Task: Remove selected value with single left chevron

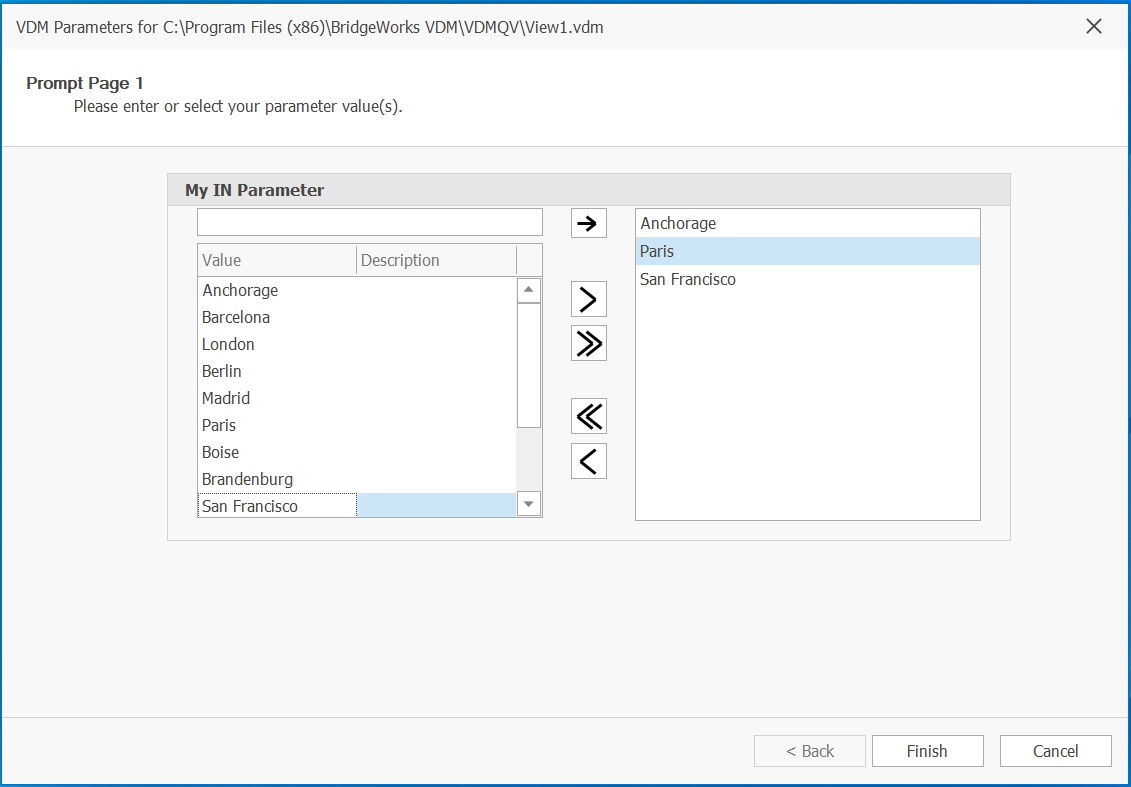Action: 589,461
